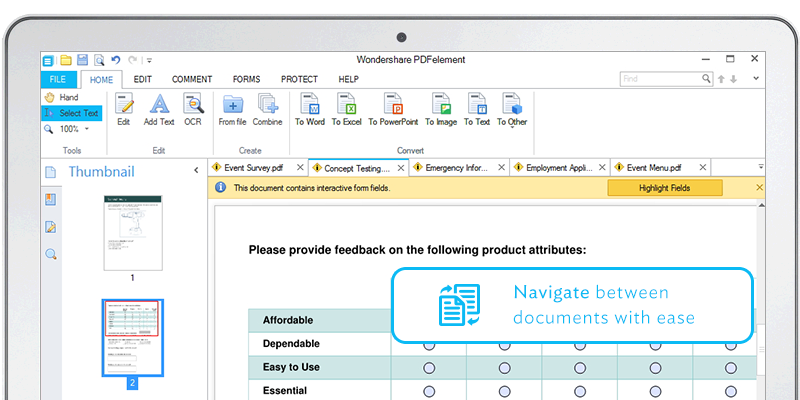
Task: Redo the last undone action
Action: point(132,60)
